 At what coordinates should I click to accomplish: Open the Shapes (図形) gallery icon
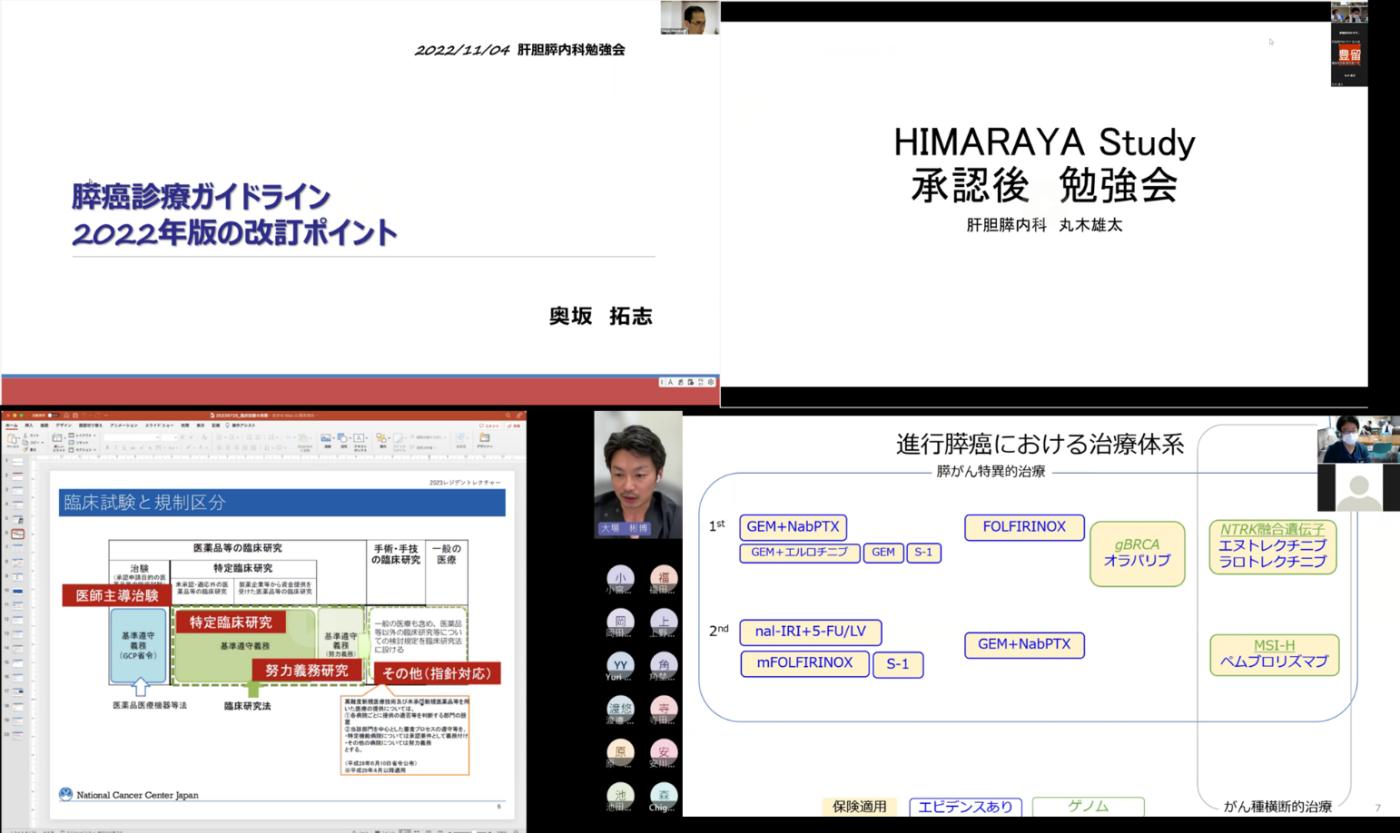tap(343, 438)
